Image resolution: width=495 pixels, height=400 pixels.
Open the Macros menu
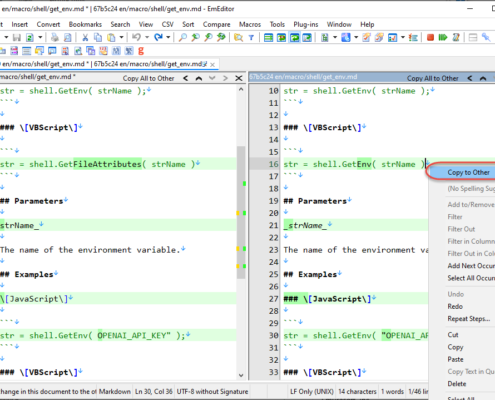coord(250,24)
